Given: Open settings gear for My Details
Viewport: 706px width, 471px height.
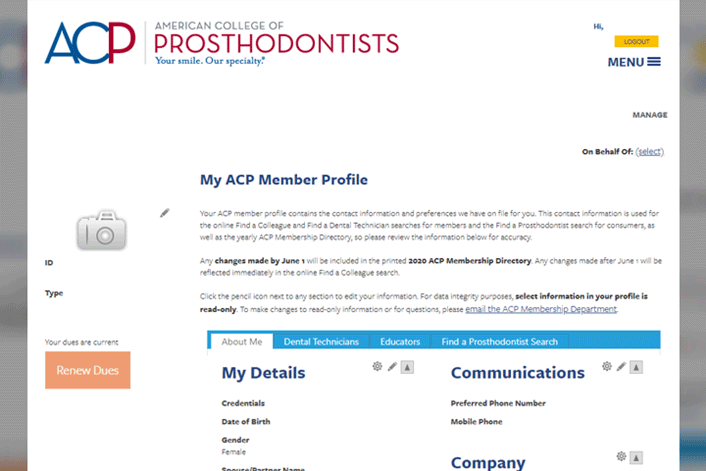Looking at the screenshot, I should 377,367.
